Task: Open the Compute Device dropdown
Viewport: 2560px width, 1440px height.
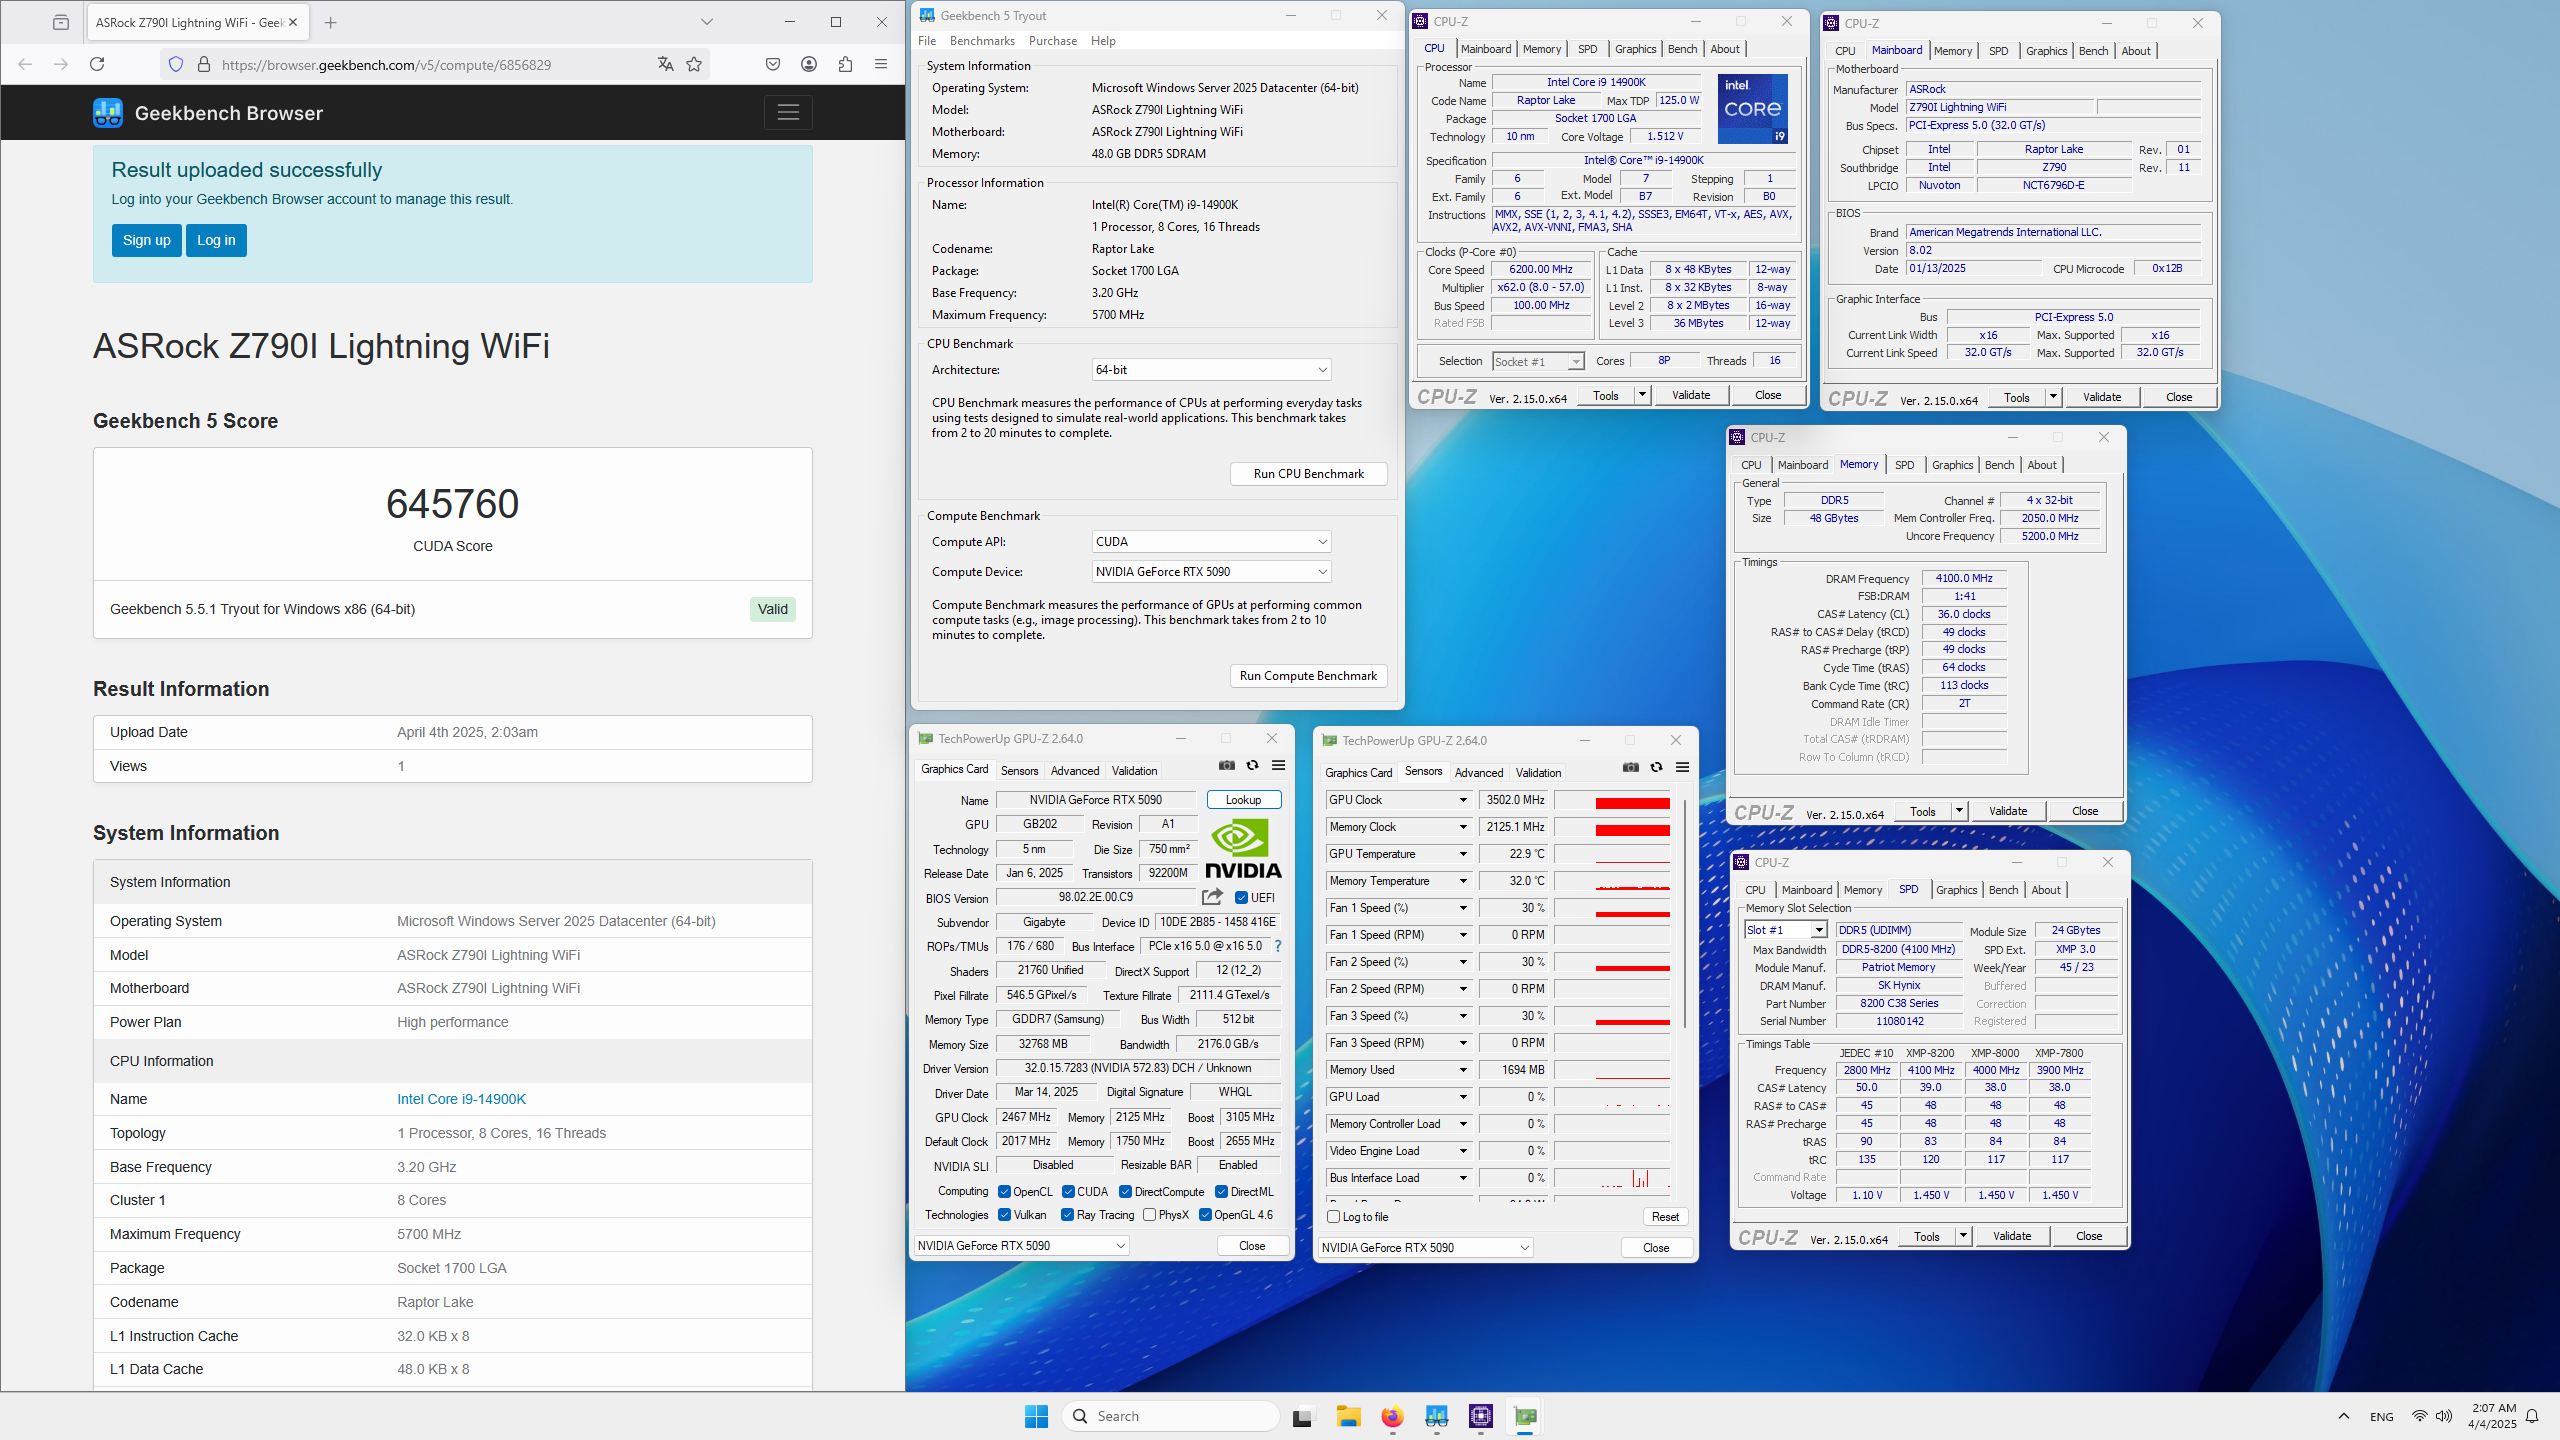Action: point(1211,571)
